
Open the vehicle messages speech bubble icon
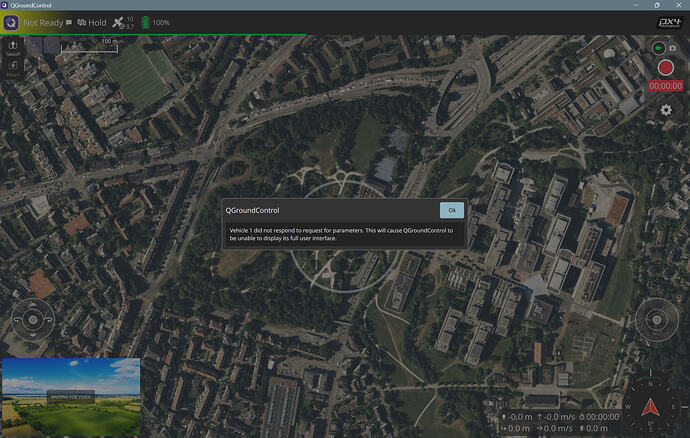69,22
